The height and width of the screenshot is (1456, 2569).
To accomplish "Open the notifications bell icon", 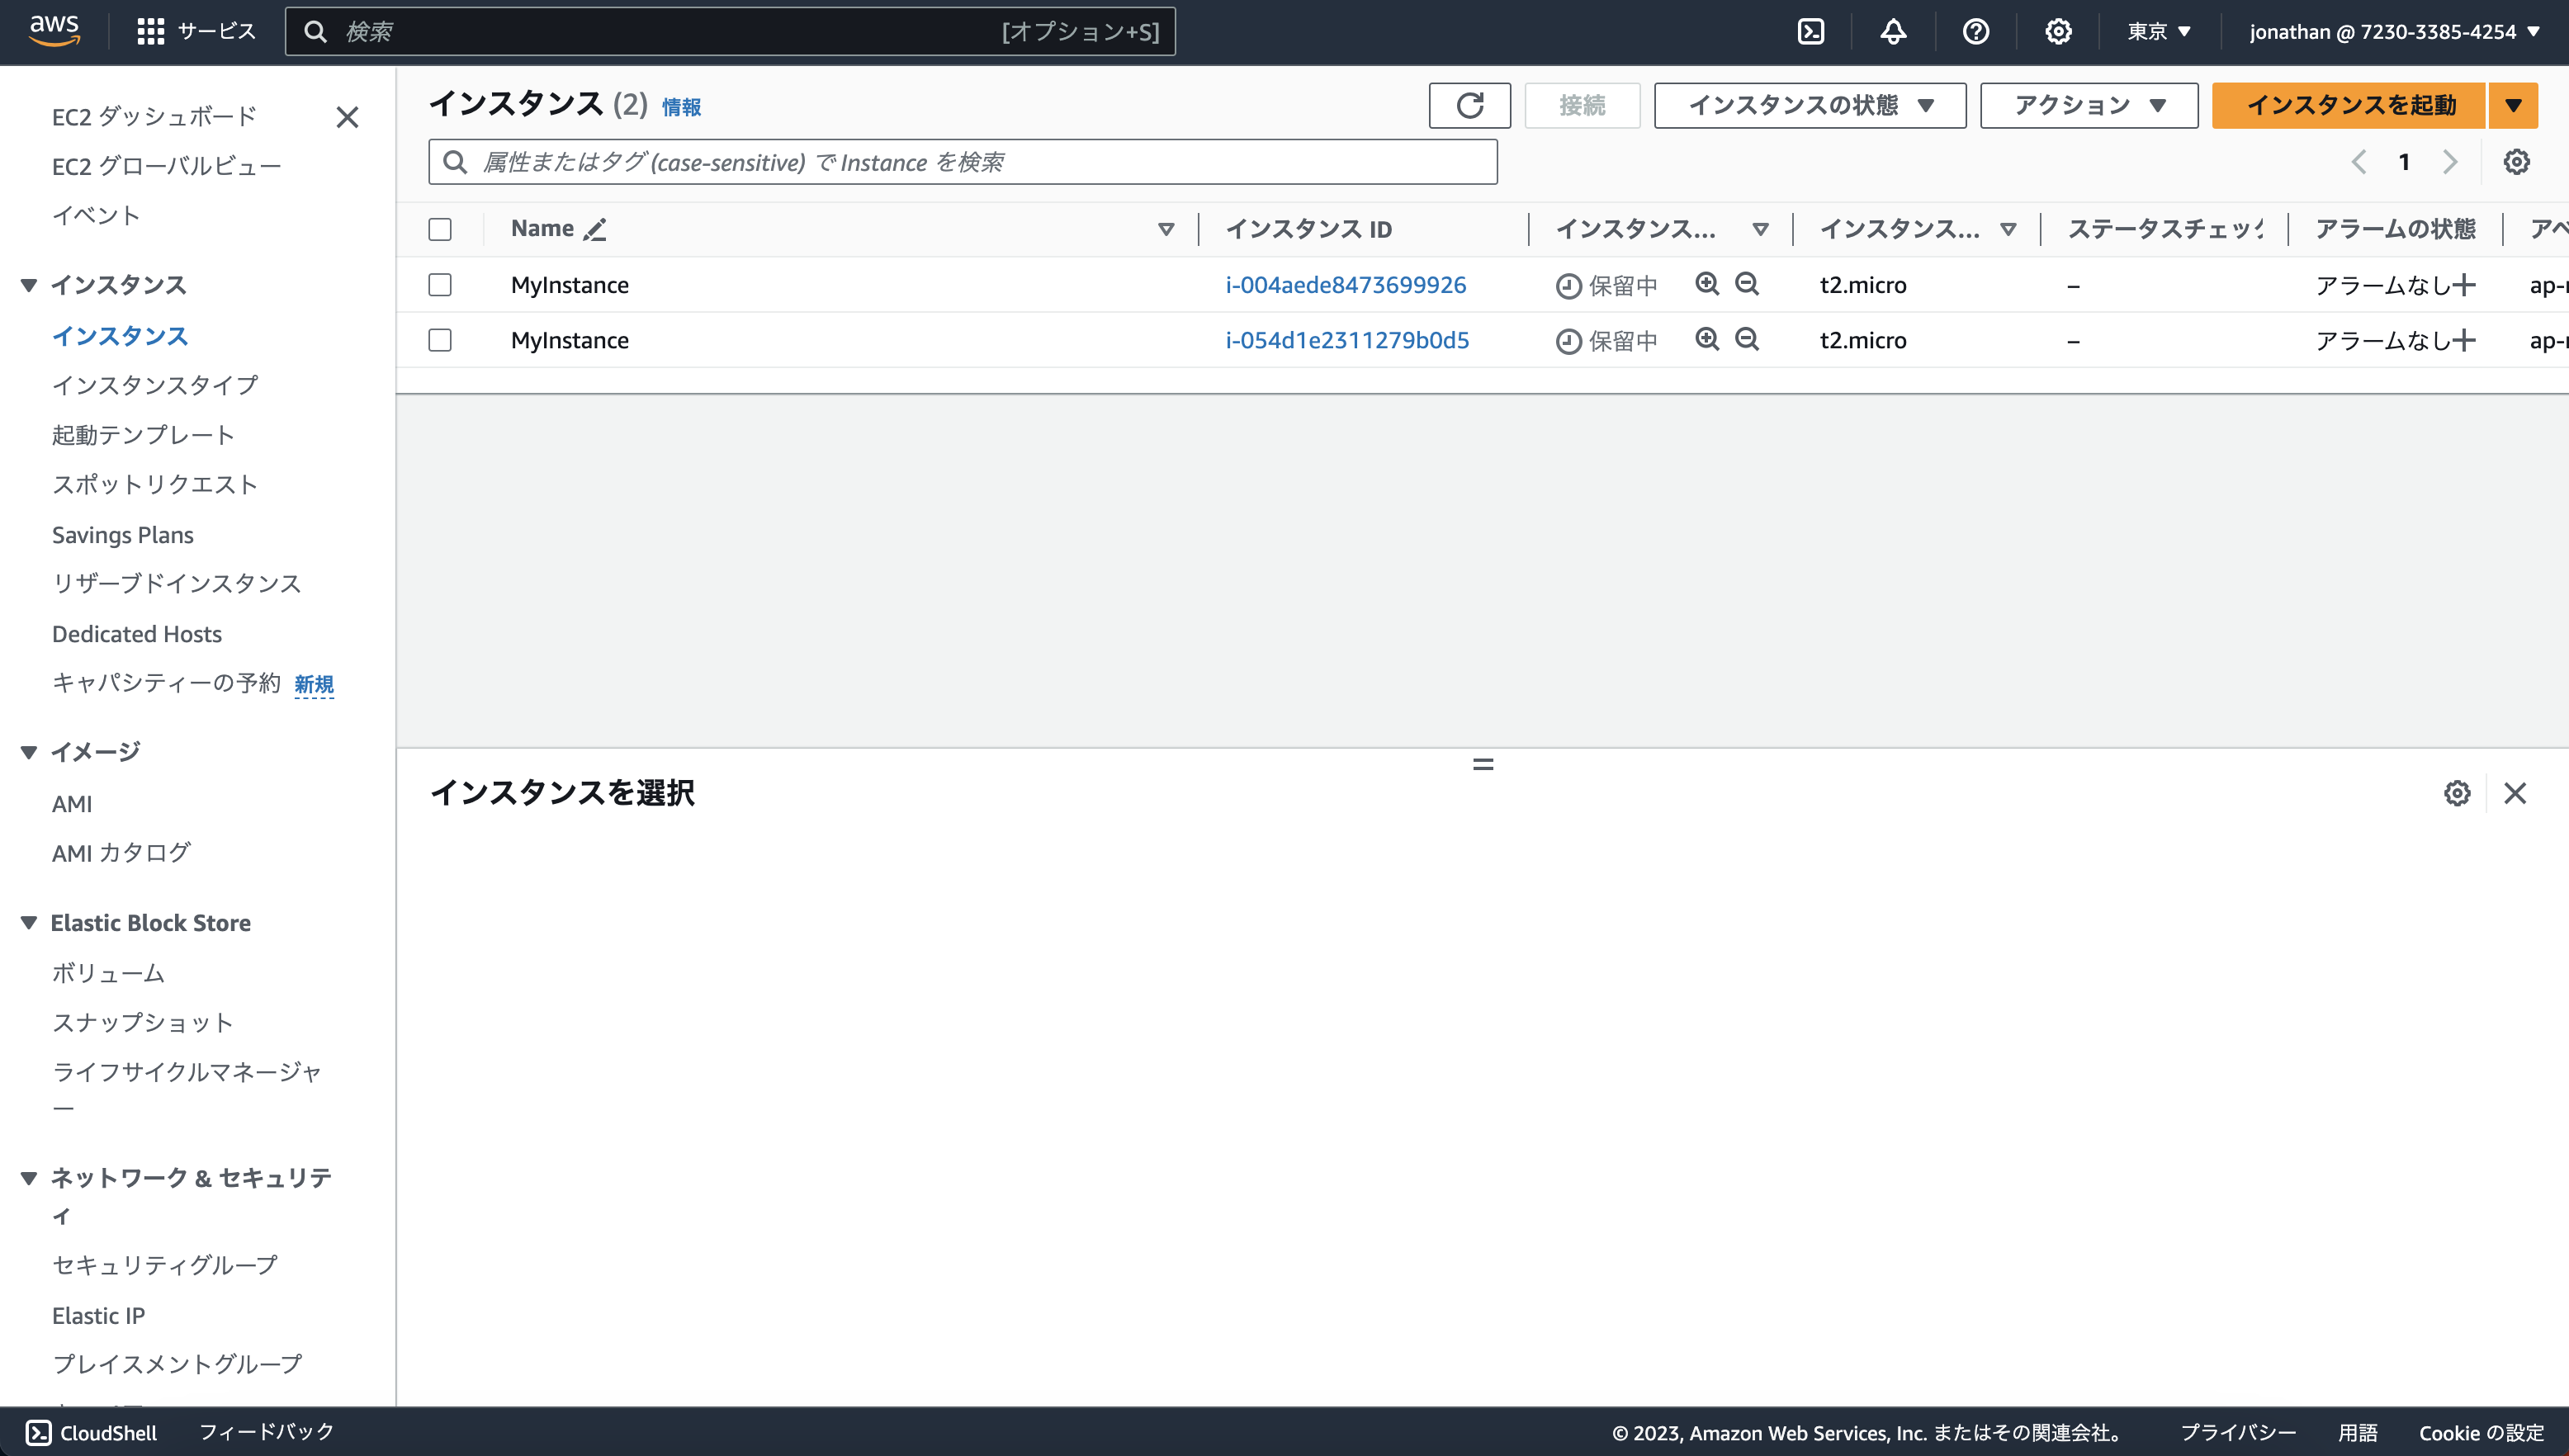I will [1893, 31].
